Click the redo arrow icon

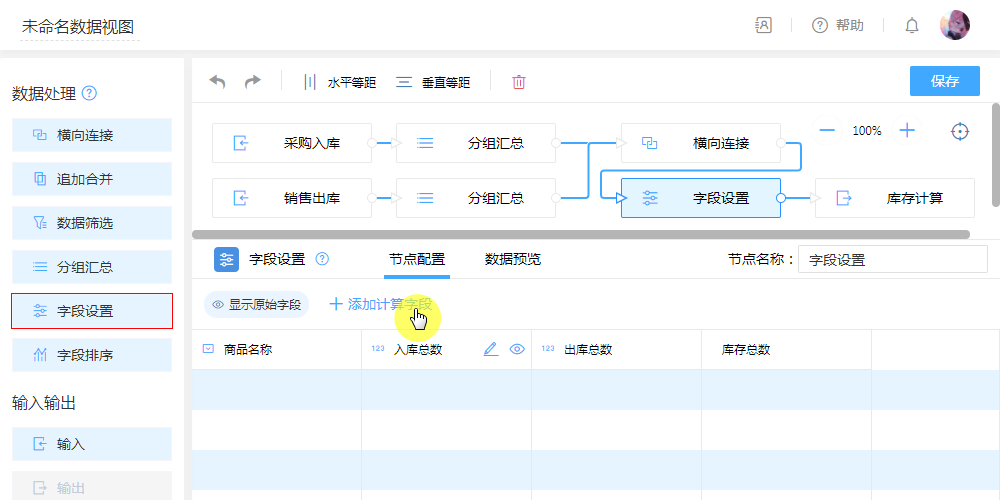pyautogui.click(x=253, y=82)
